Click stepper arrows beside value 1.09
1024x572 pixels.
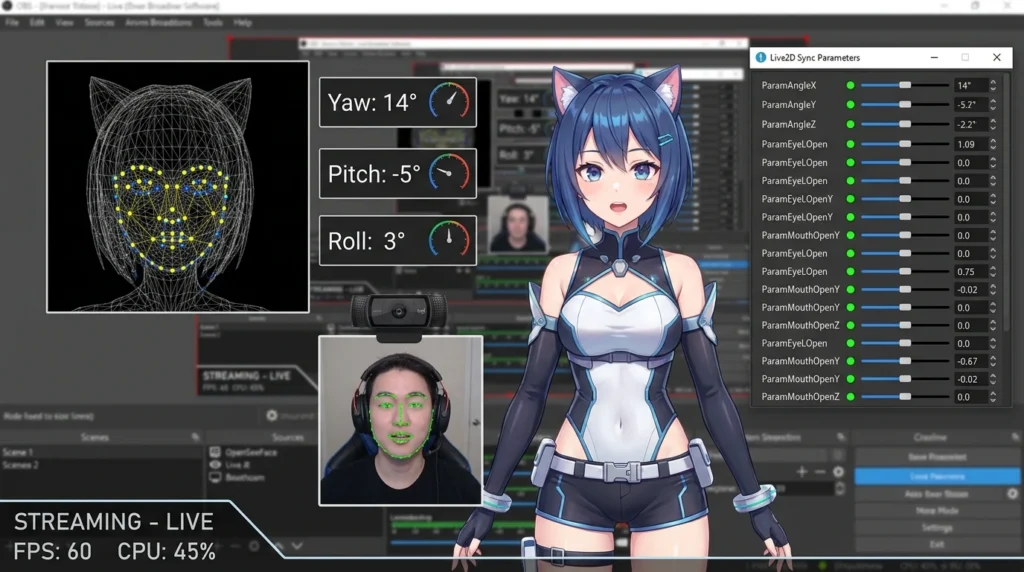pyautogui.click(x=993, y=144)
